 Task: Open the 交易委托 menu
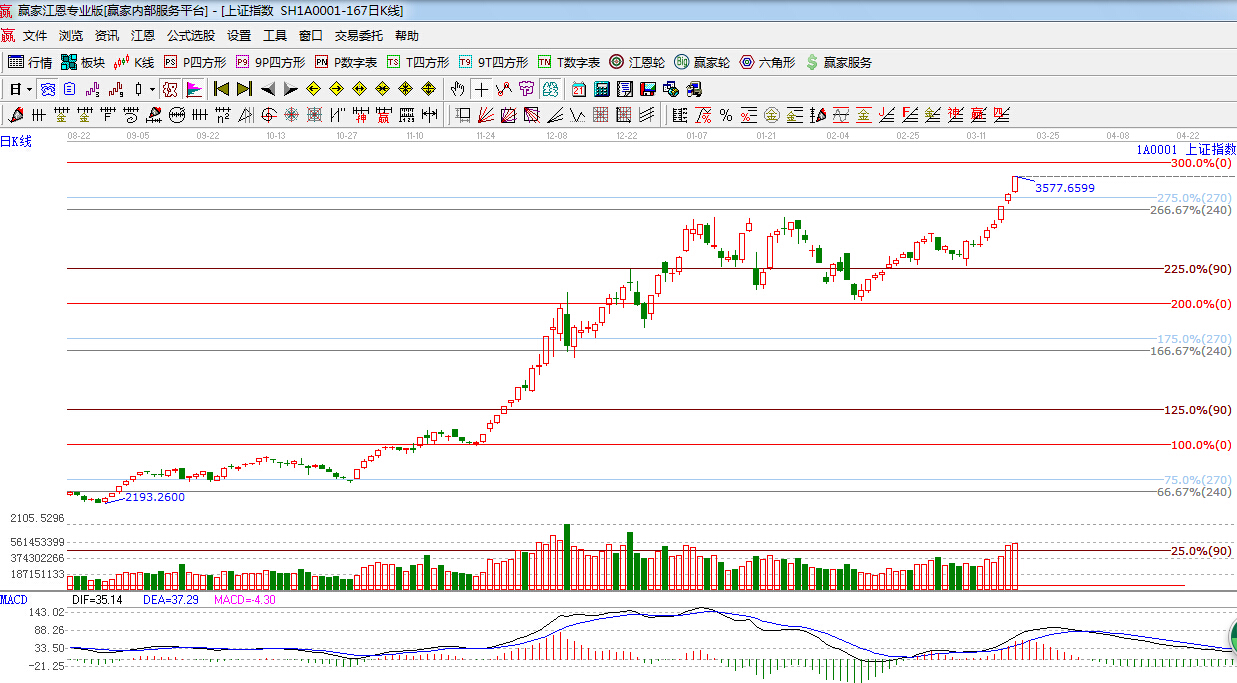[x=358, y=36]
